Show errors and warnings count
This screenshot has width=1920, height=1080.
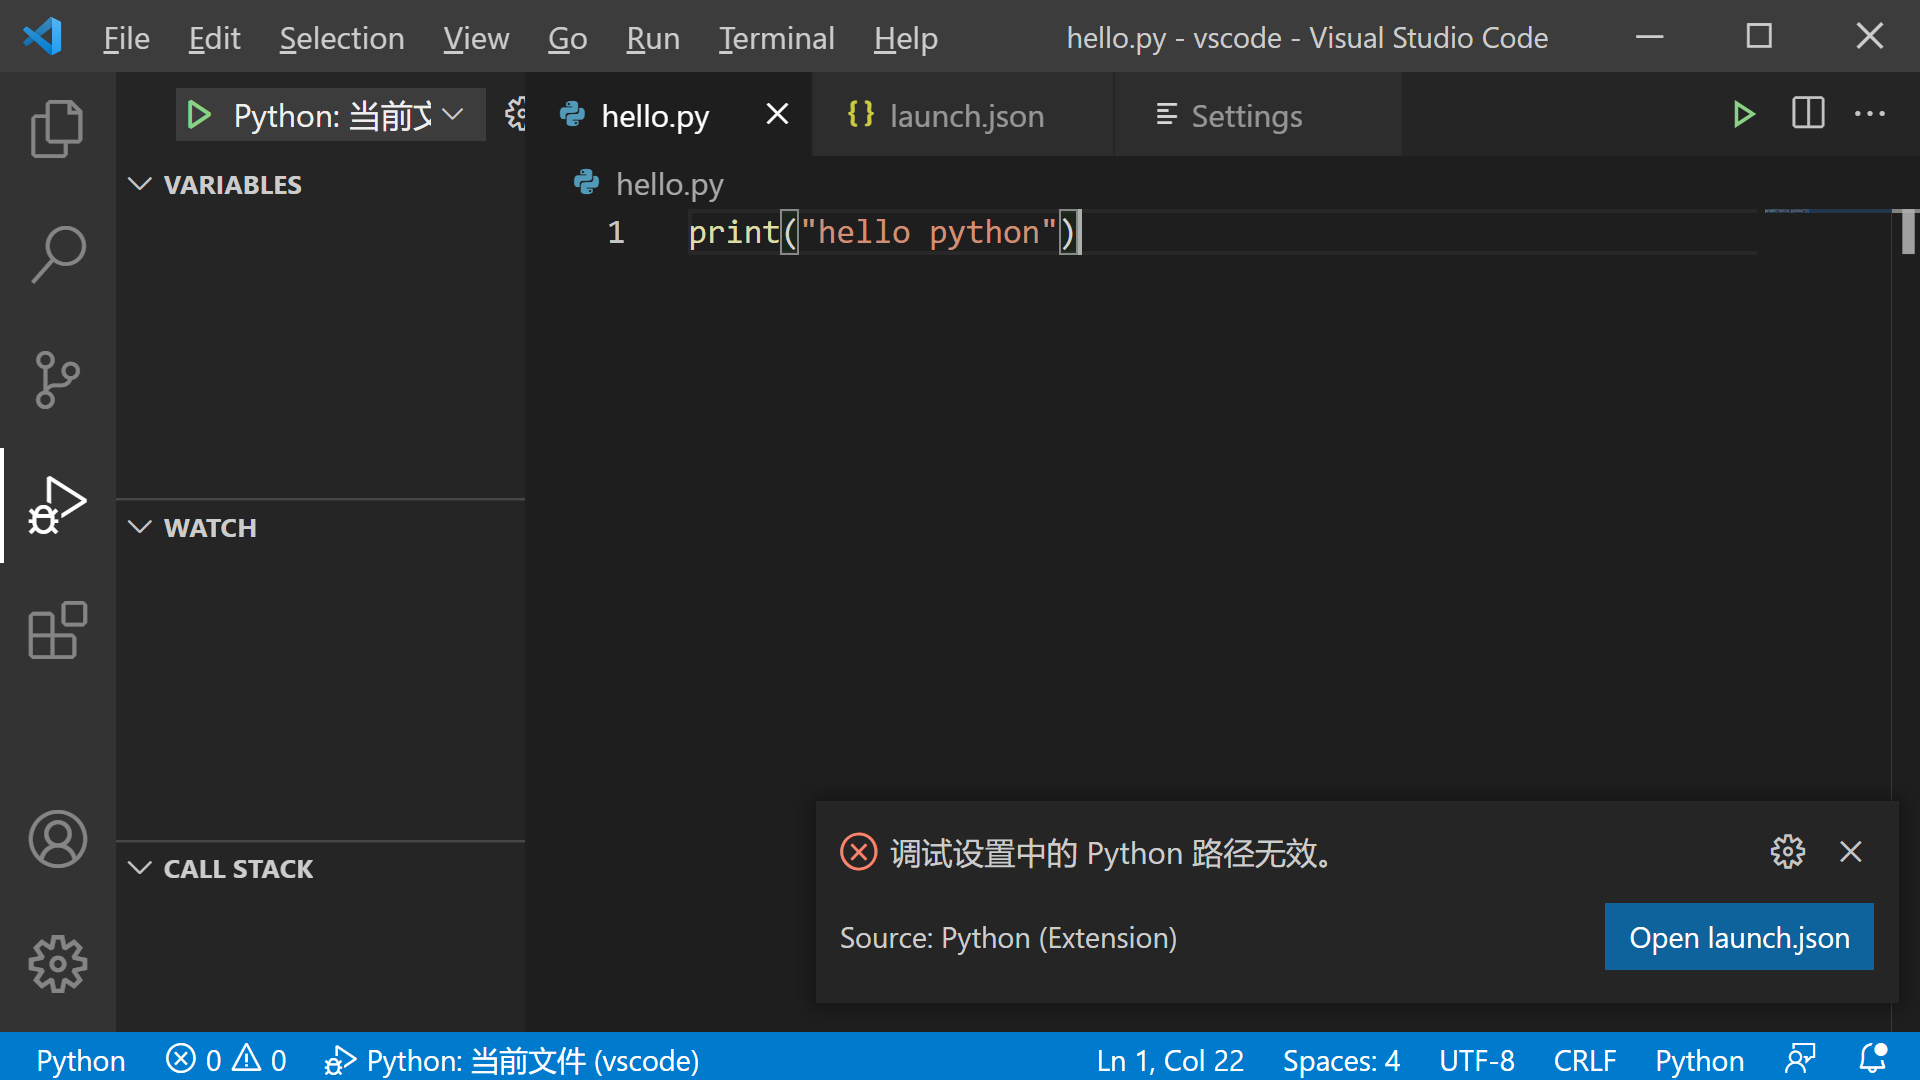(x=226, y=1059)
